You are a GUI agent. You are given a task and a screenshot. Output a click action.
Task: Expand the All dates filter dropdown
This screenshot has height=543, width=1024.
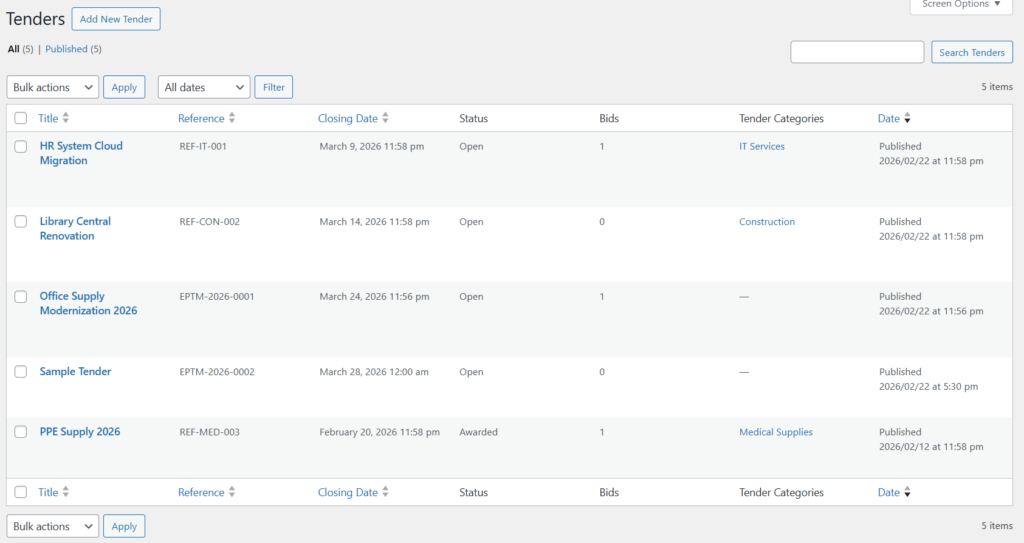tap(204, 87)
